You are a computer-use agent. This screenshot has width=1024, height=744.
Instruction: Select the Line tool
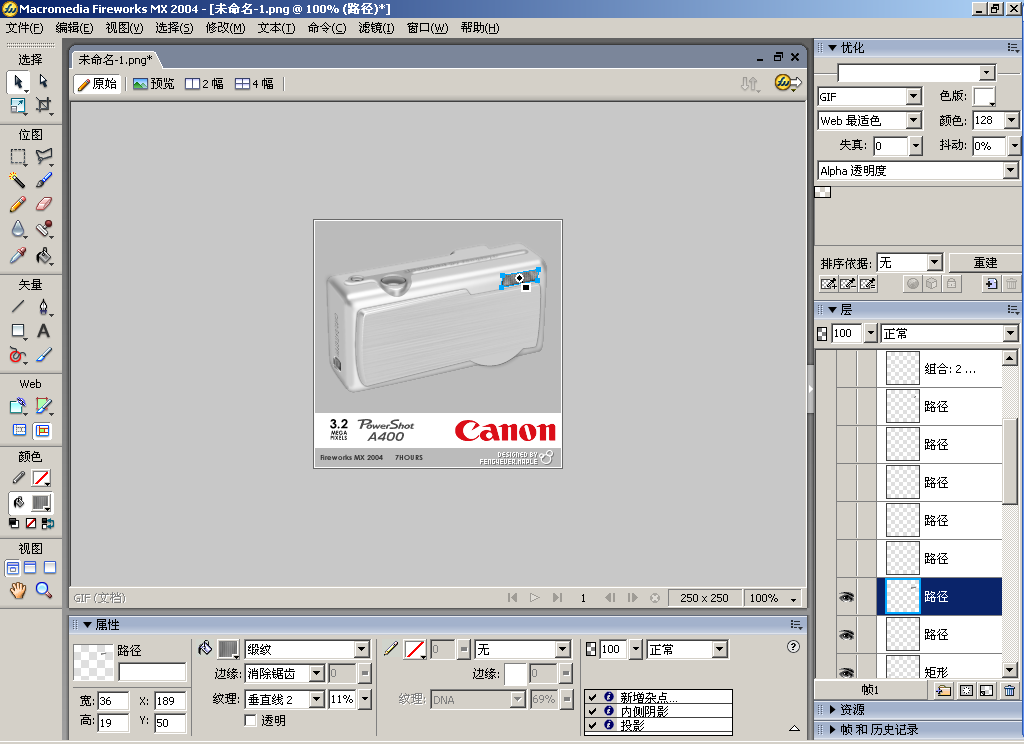pos(18,306)
